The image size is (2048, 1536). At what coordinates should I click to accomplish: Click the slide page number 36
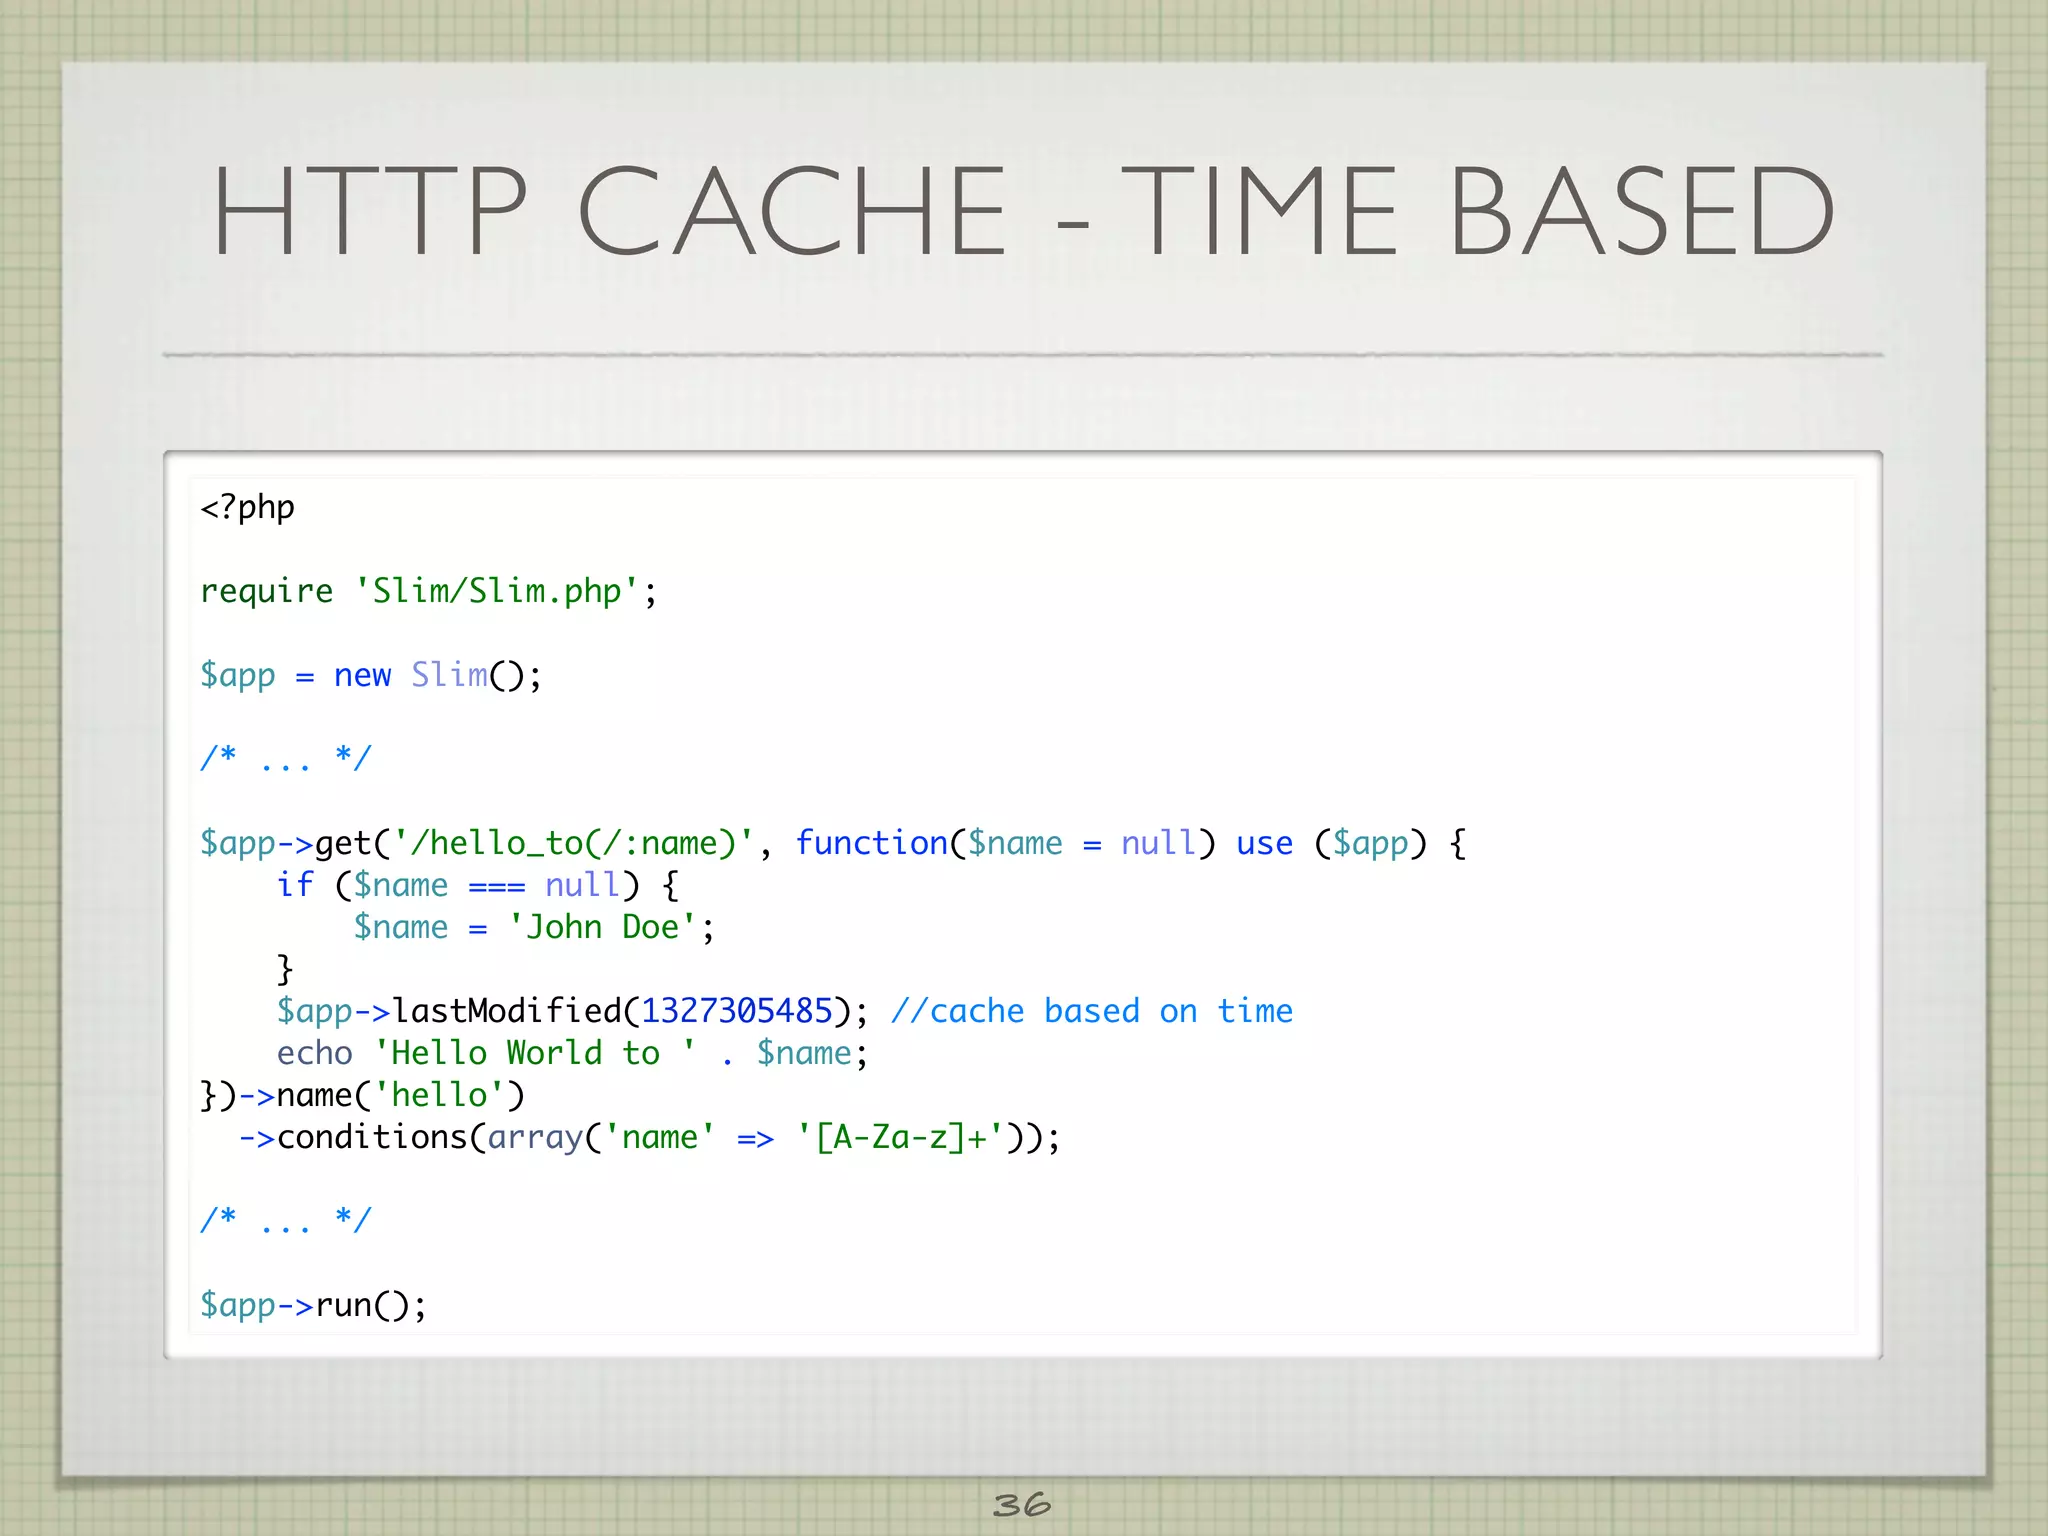coord(1022,1505)
